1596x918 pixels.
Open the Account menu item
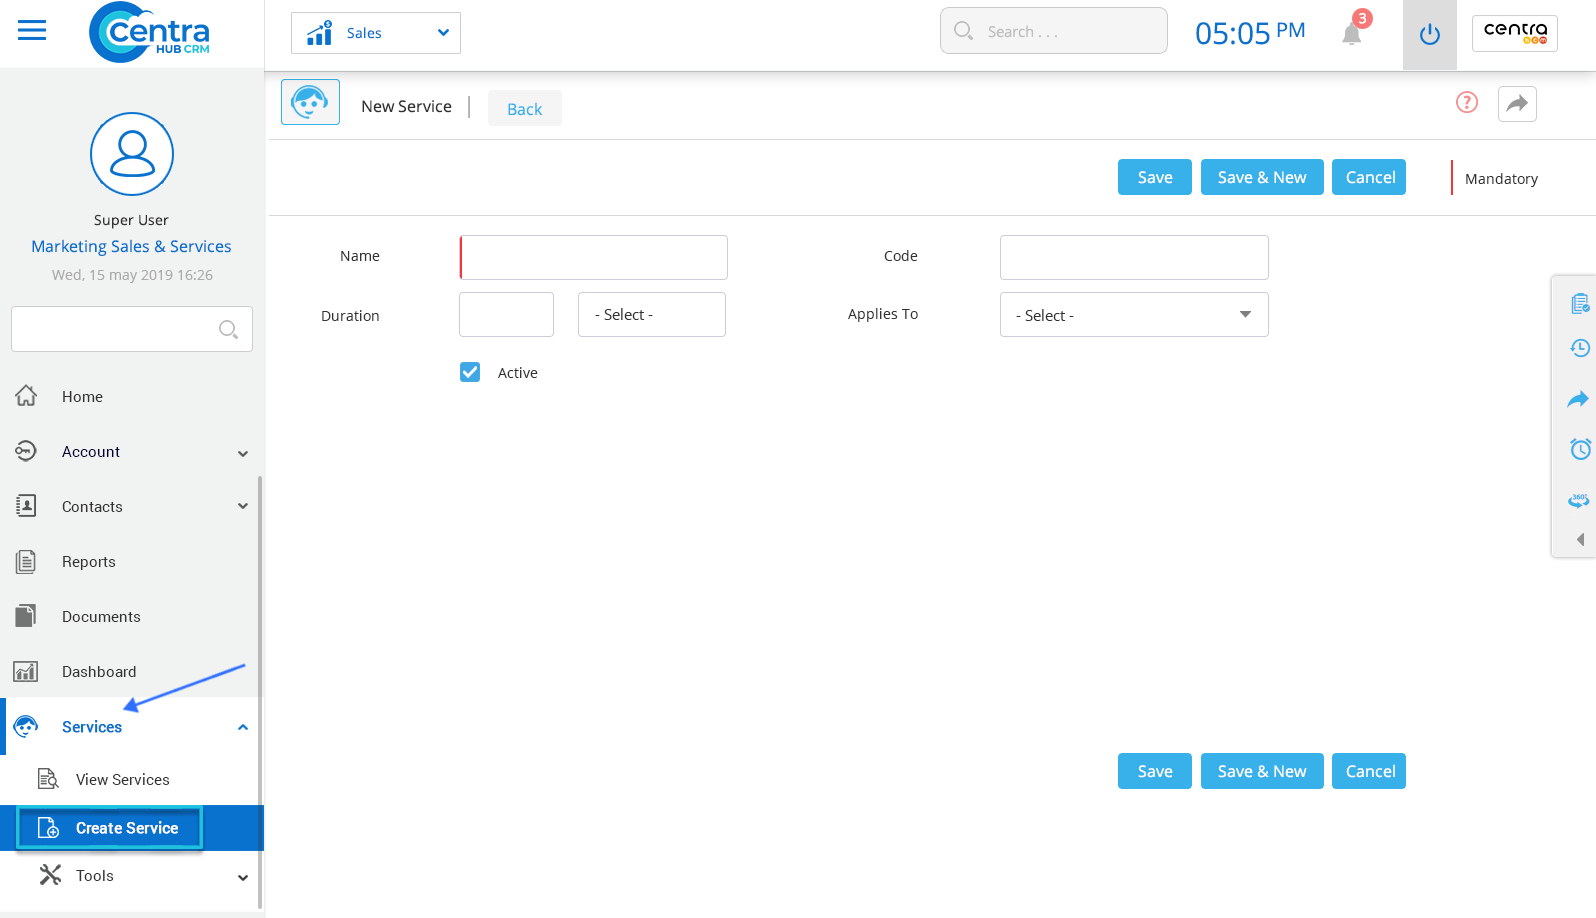pos(91,452)
